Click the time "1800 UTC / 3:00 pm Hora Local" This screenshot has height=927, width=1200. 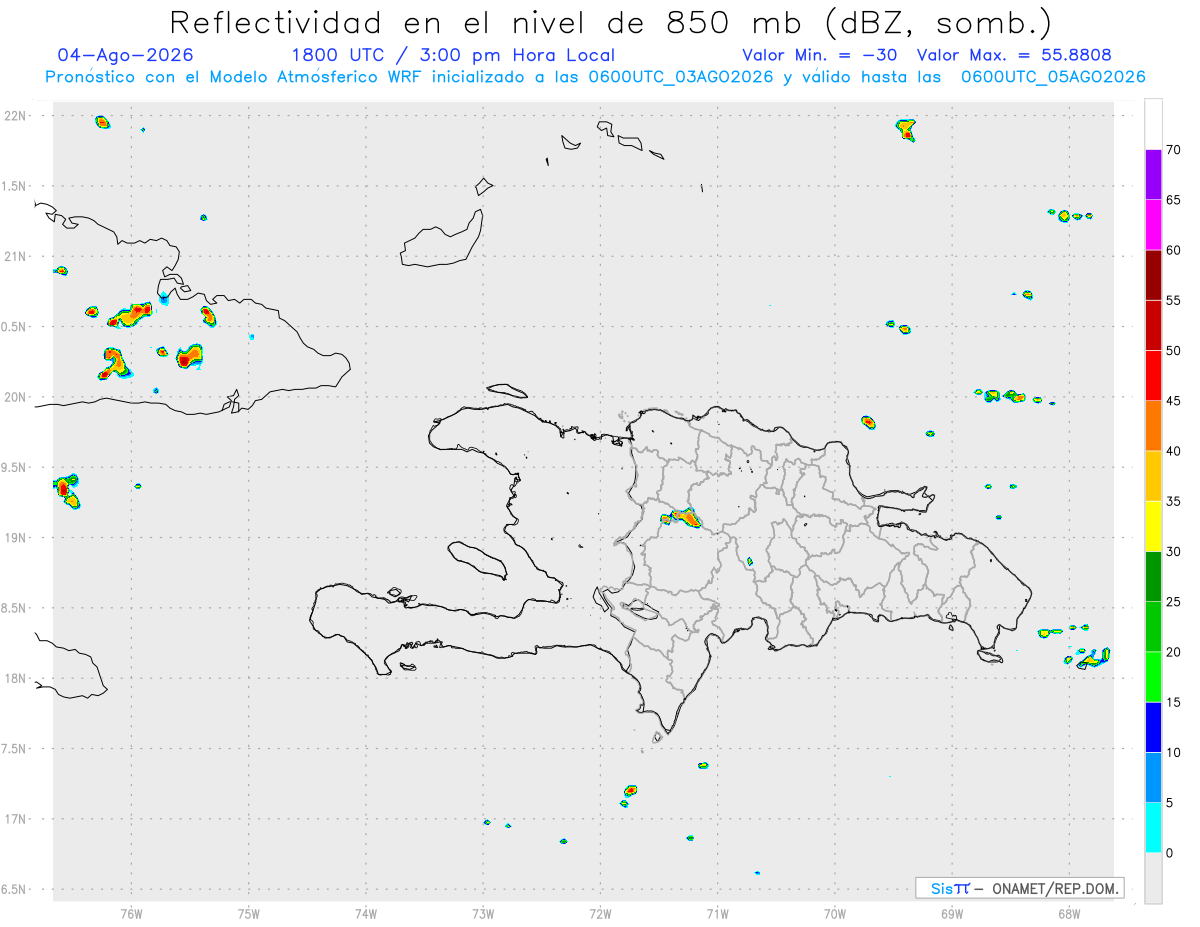(453, 55)
